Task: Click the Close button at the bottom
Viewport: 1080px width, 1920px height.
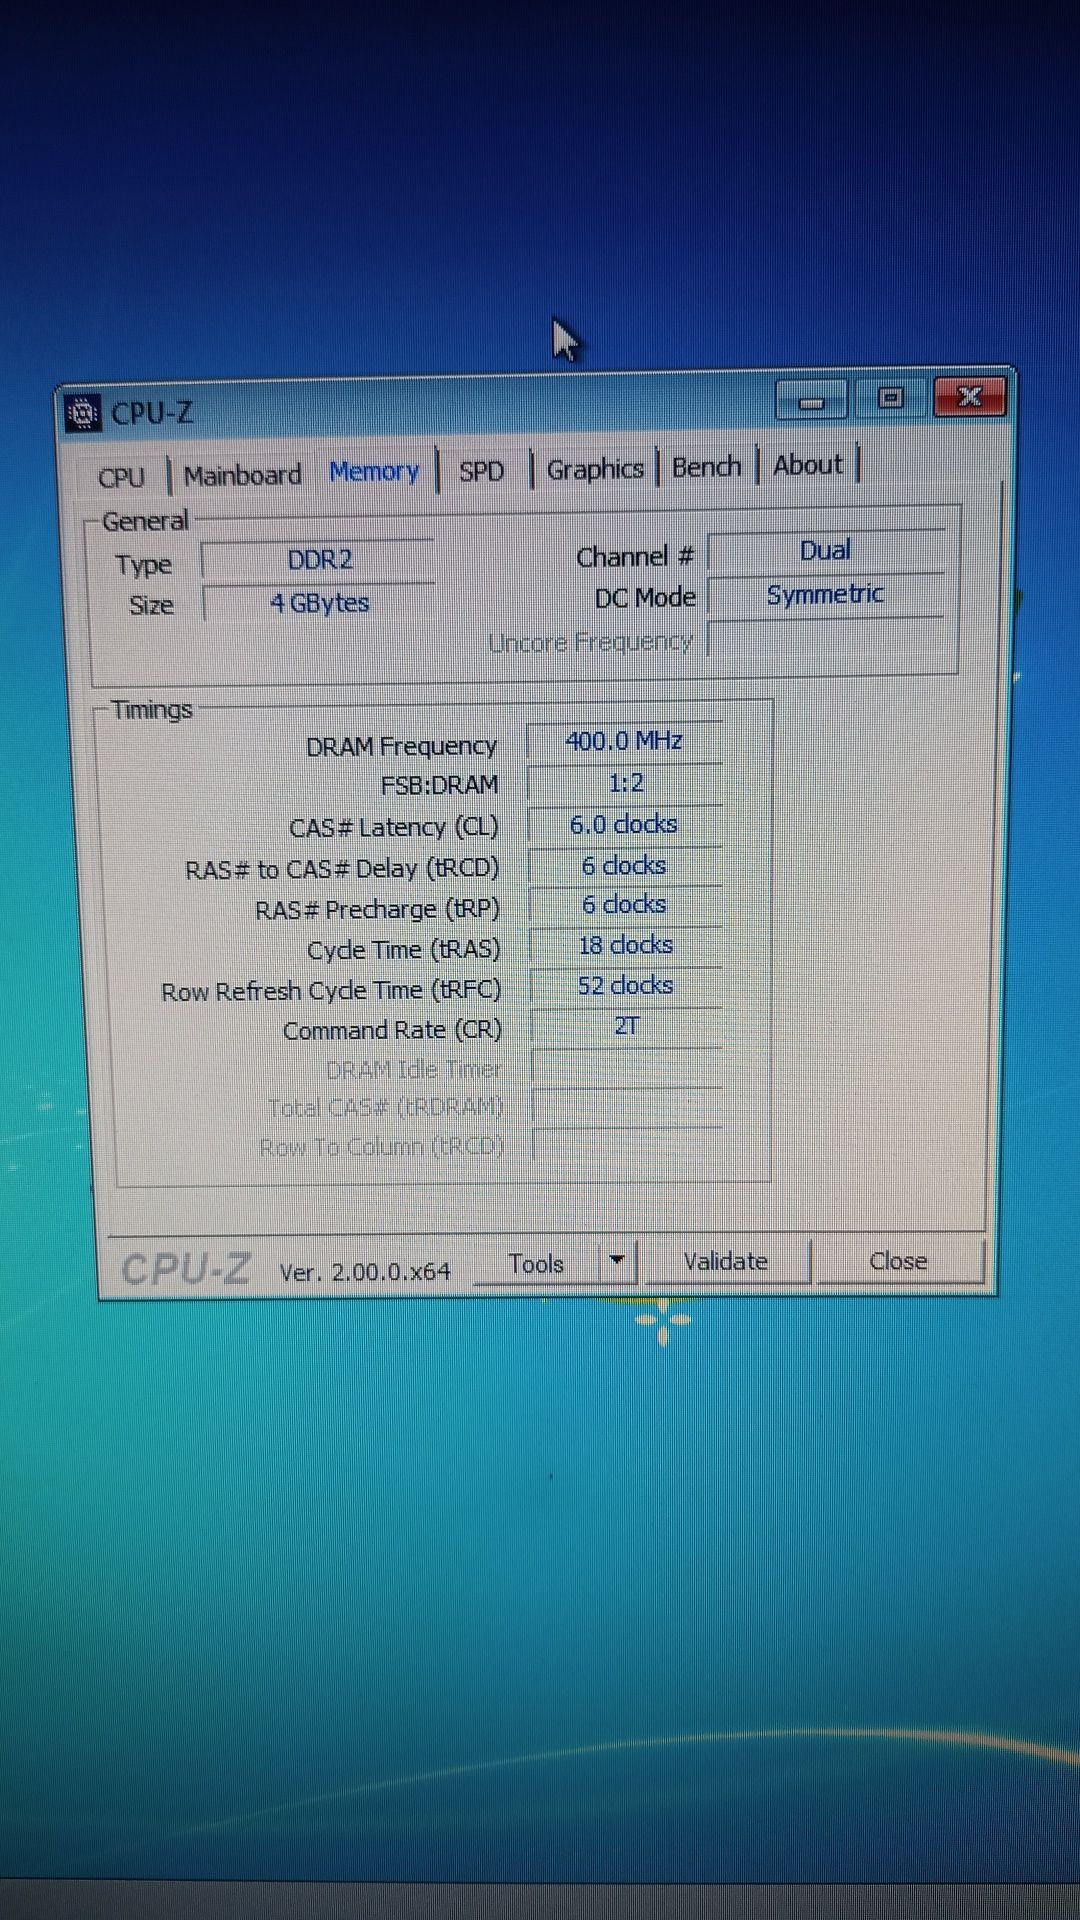Action: click(x=898, y=1261)
